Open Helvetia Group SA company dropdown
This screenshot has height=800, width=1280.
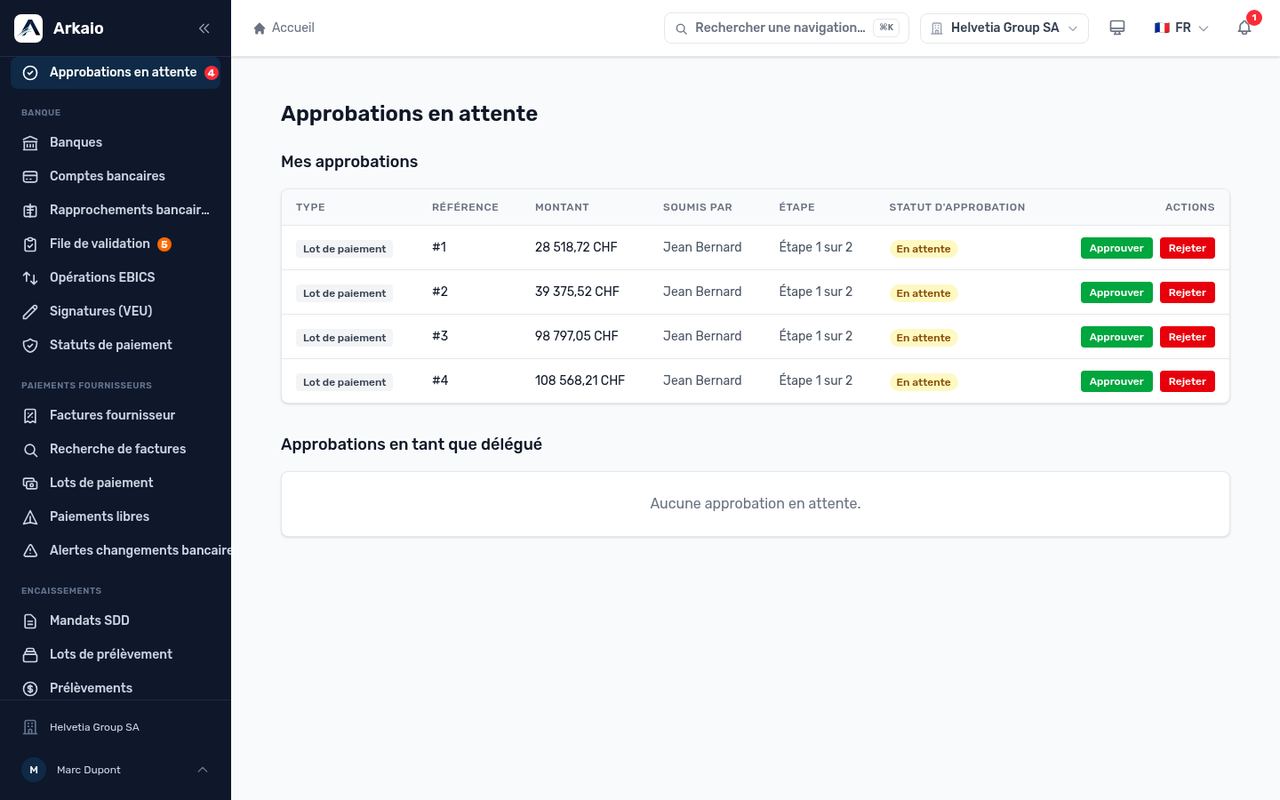(1004, 28)
